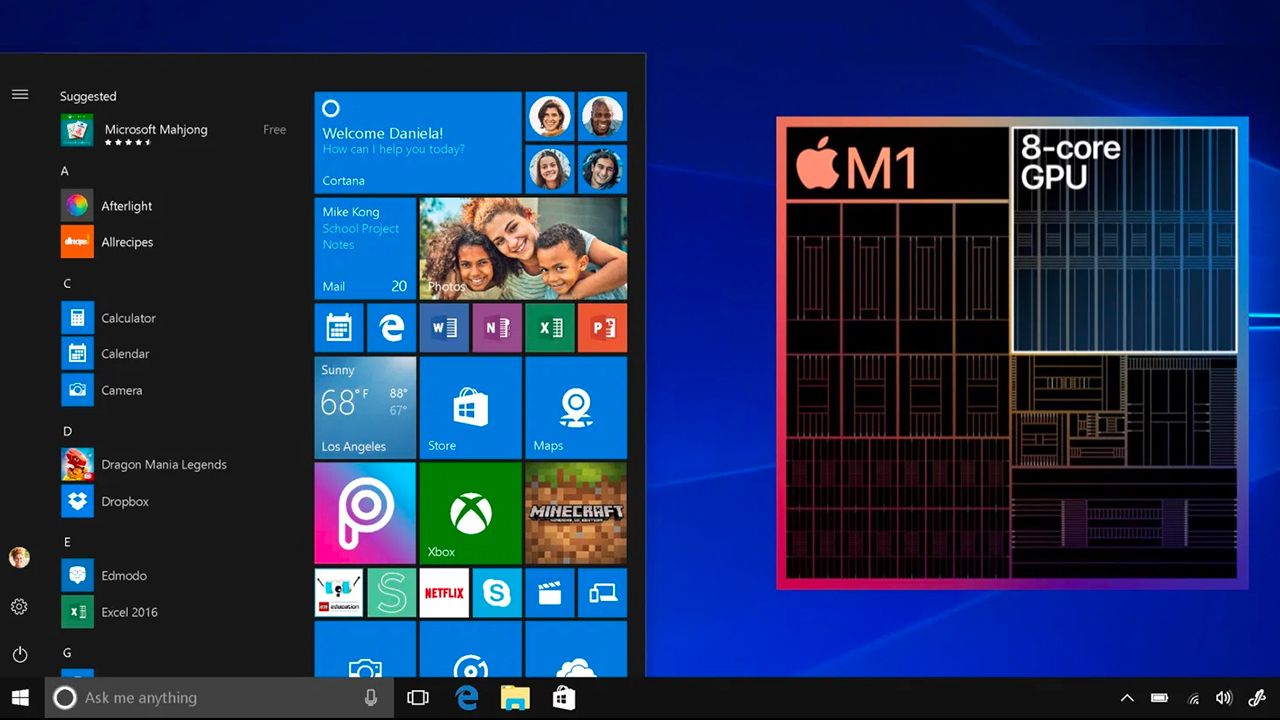Launch the Excel tile in the tile grid
This screenshot has width=1280, height=720.
click(x=550, y=328)
